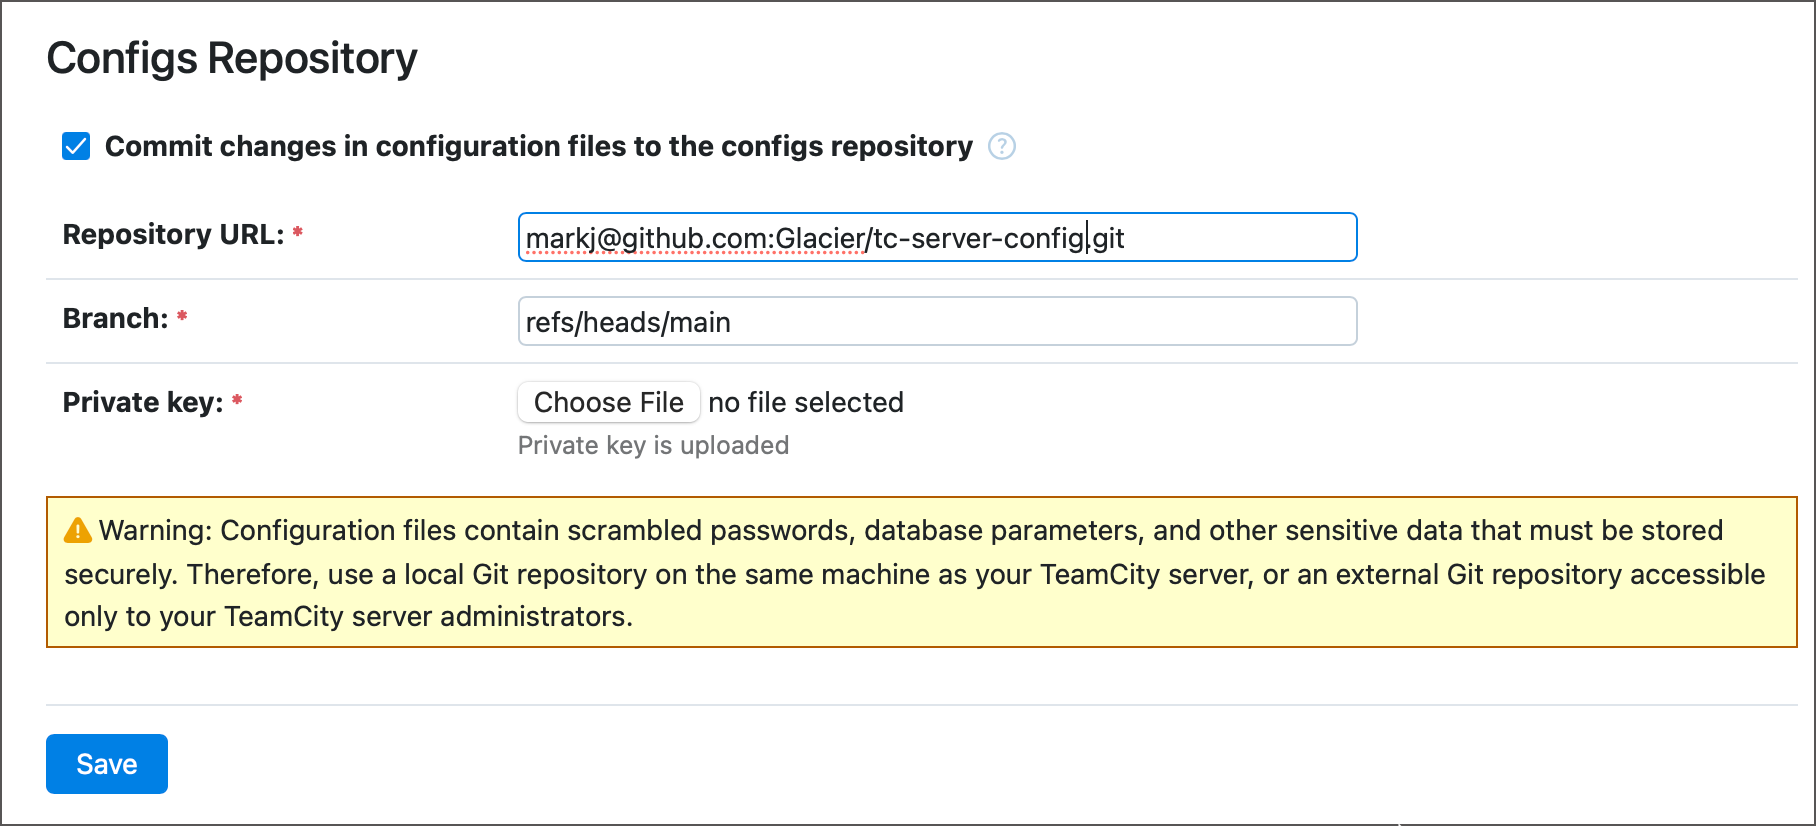The width and height of the screenshot is (1816, 826).
Task: Click the 'no file selected' text
Action: [x=805, y=402]
